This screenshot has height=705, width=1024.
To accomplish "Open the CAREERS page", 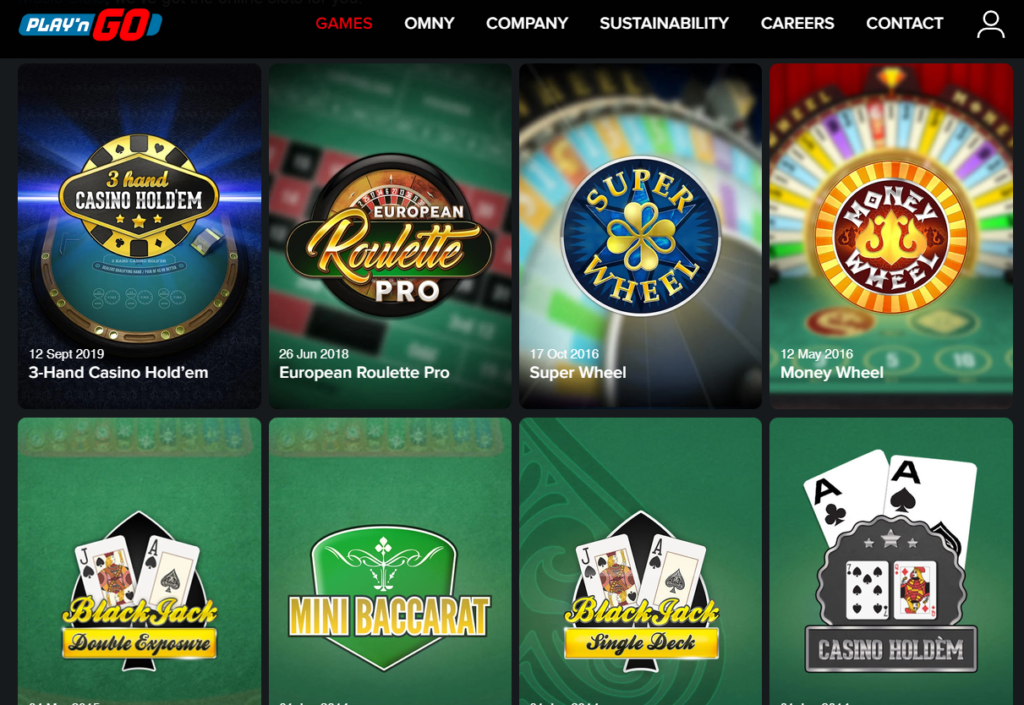I will (x=797, y=24).
